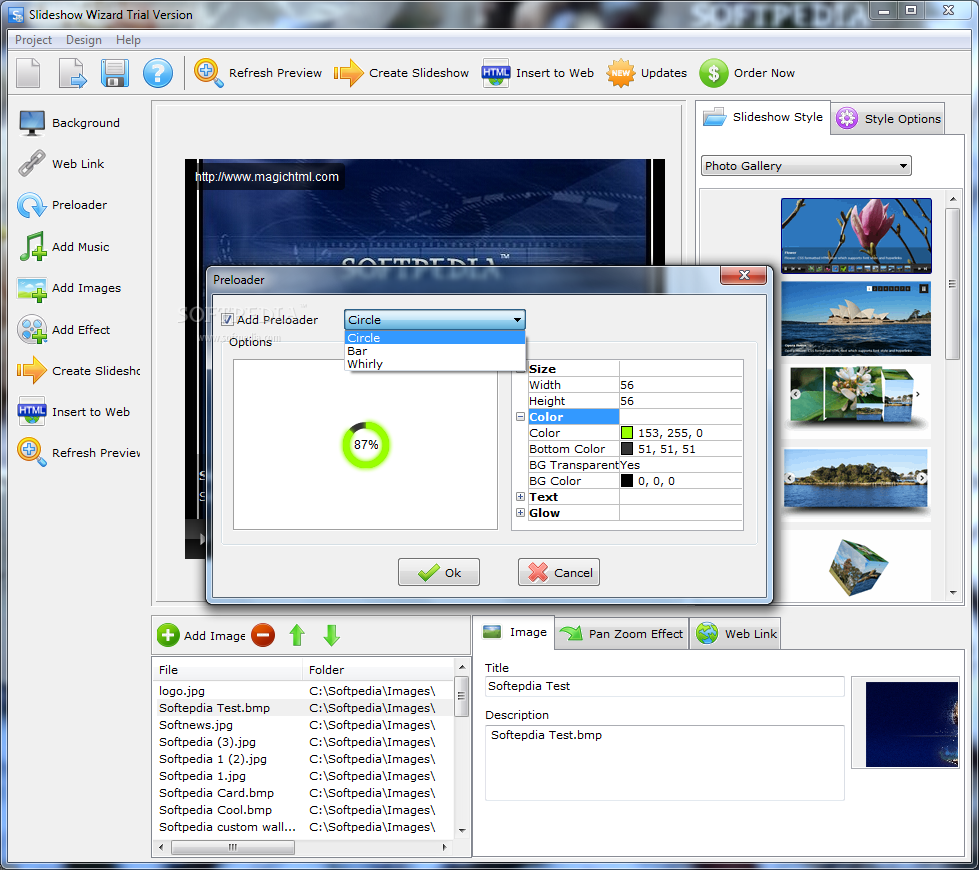The width and height of the screenshot is (979, 870).
Task: Move image up with green up arrow
Action: [x=297, y=635]
